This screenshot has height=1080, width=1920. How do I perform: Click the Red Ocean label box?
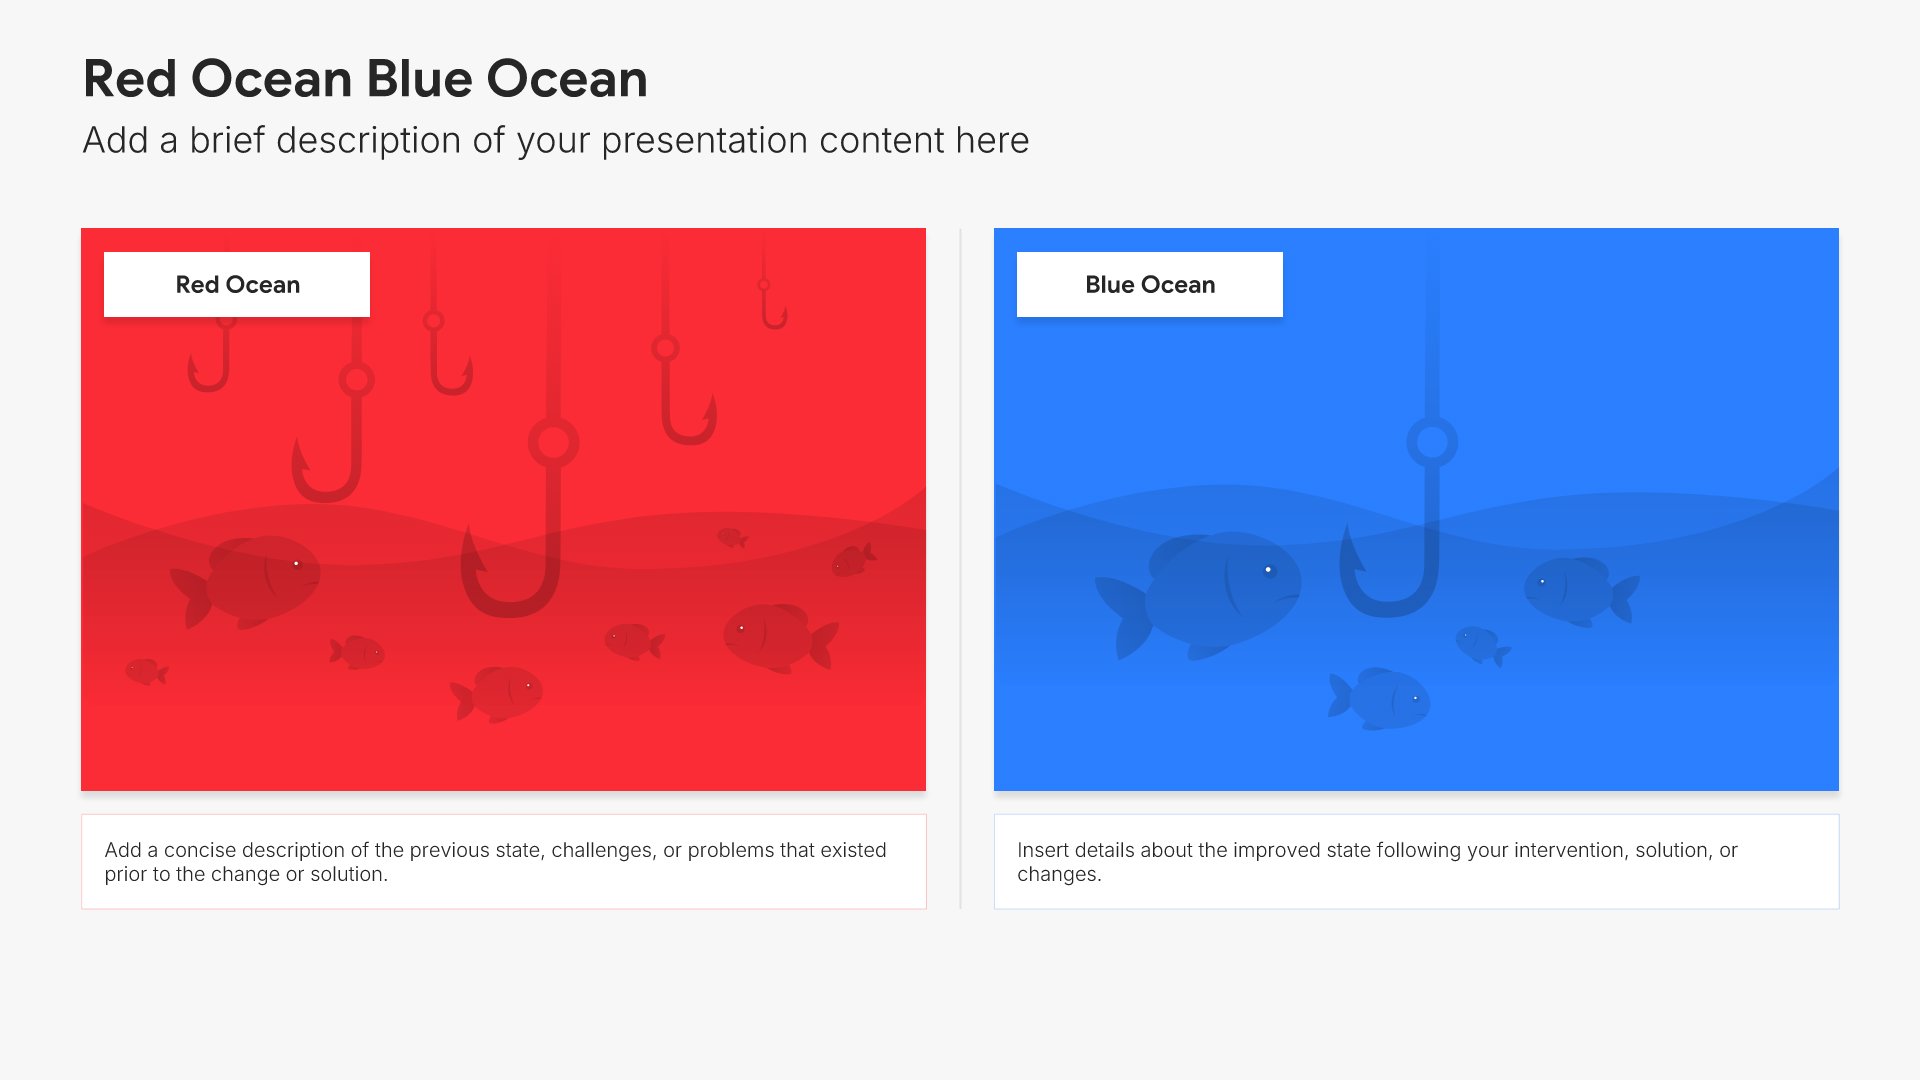(237, 285)
